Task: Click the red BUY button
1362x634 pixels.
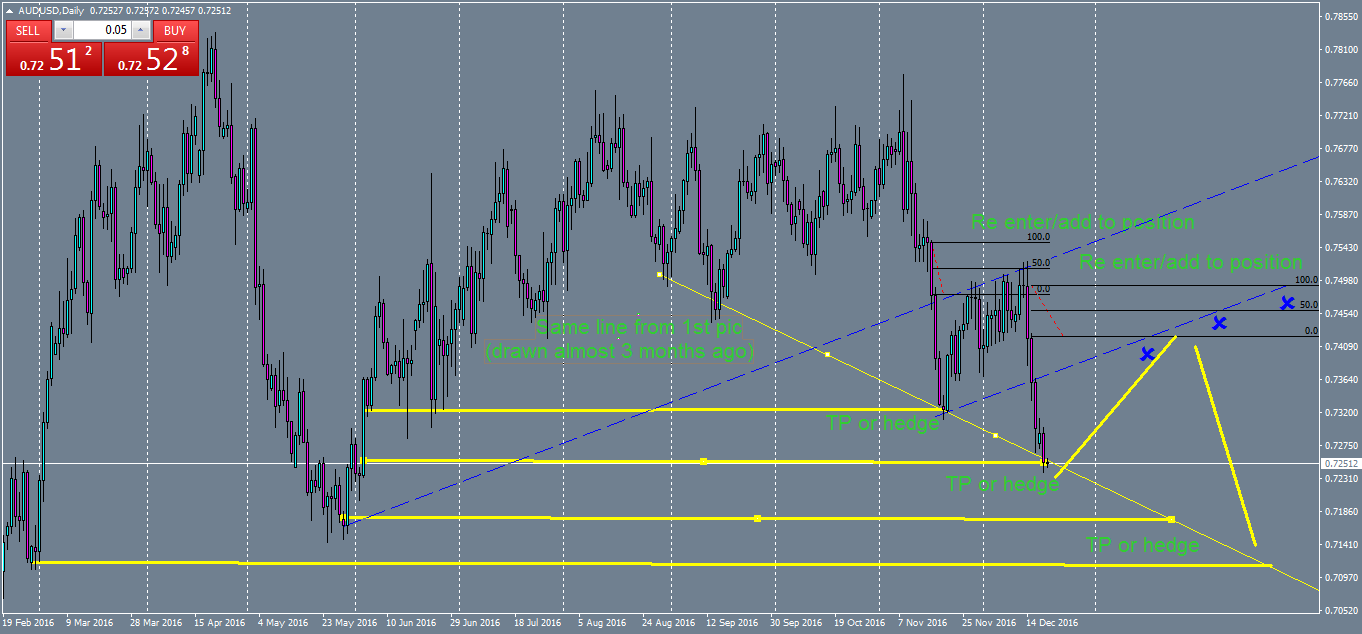Action: point(174,31)
